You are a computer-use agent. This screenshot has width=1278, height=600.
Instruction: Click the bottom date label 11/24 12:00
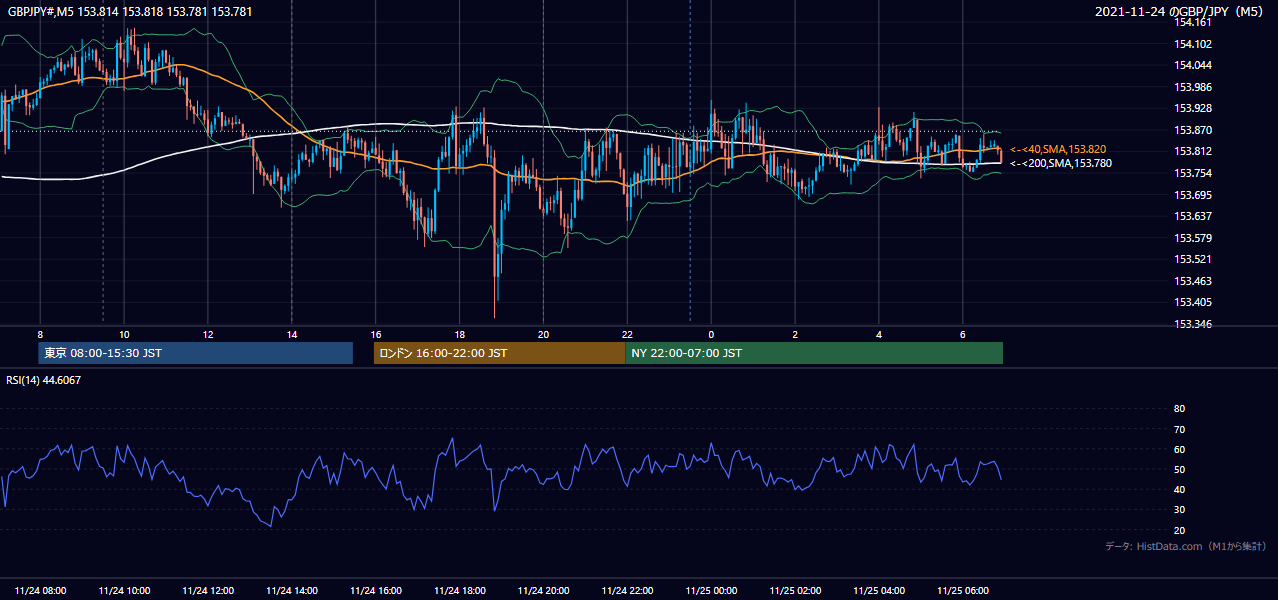point(208,590)
